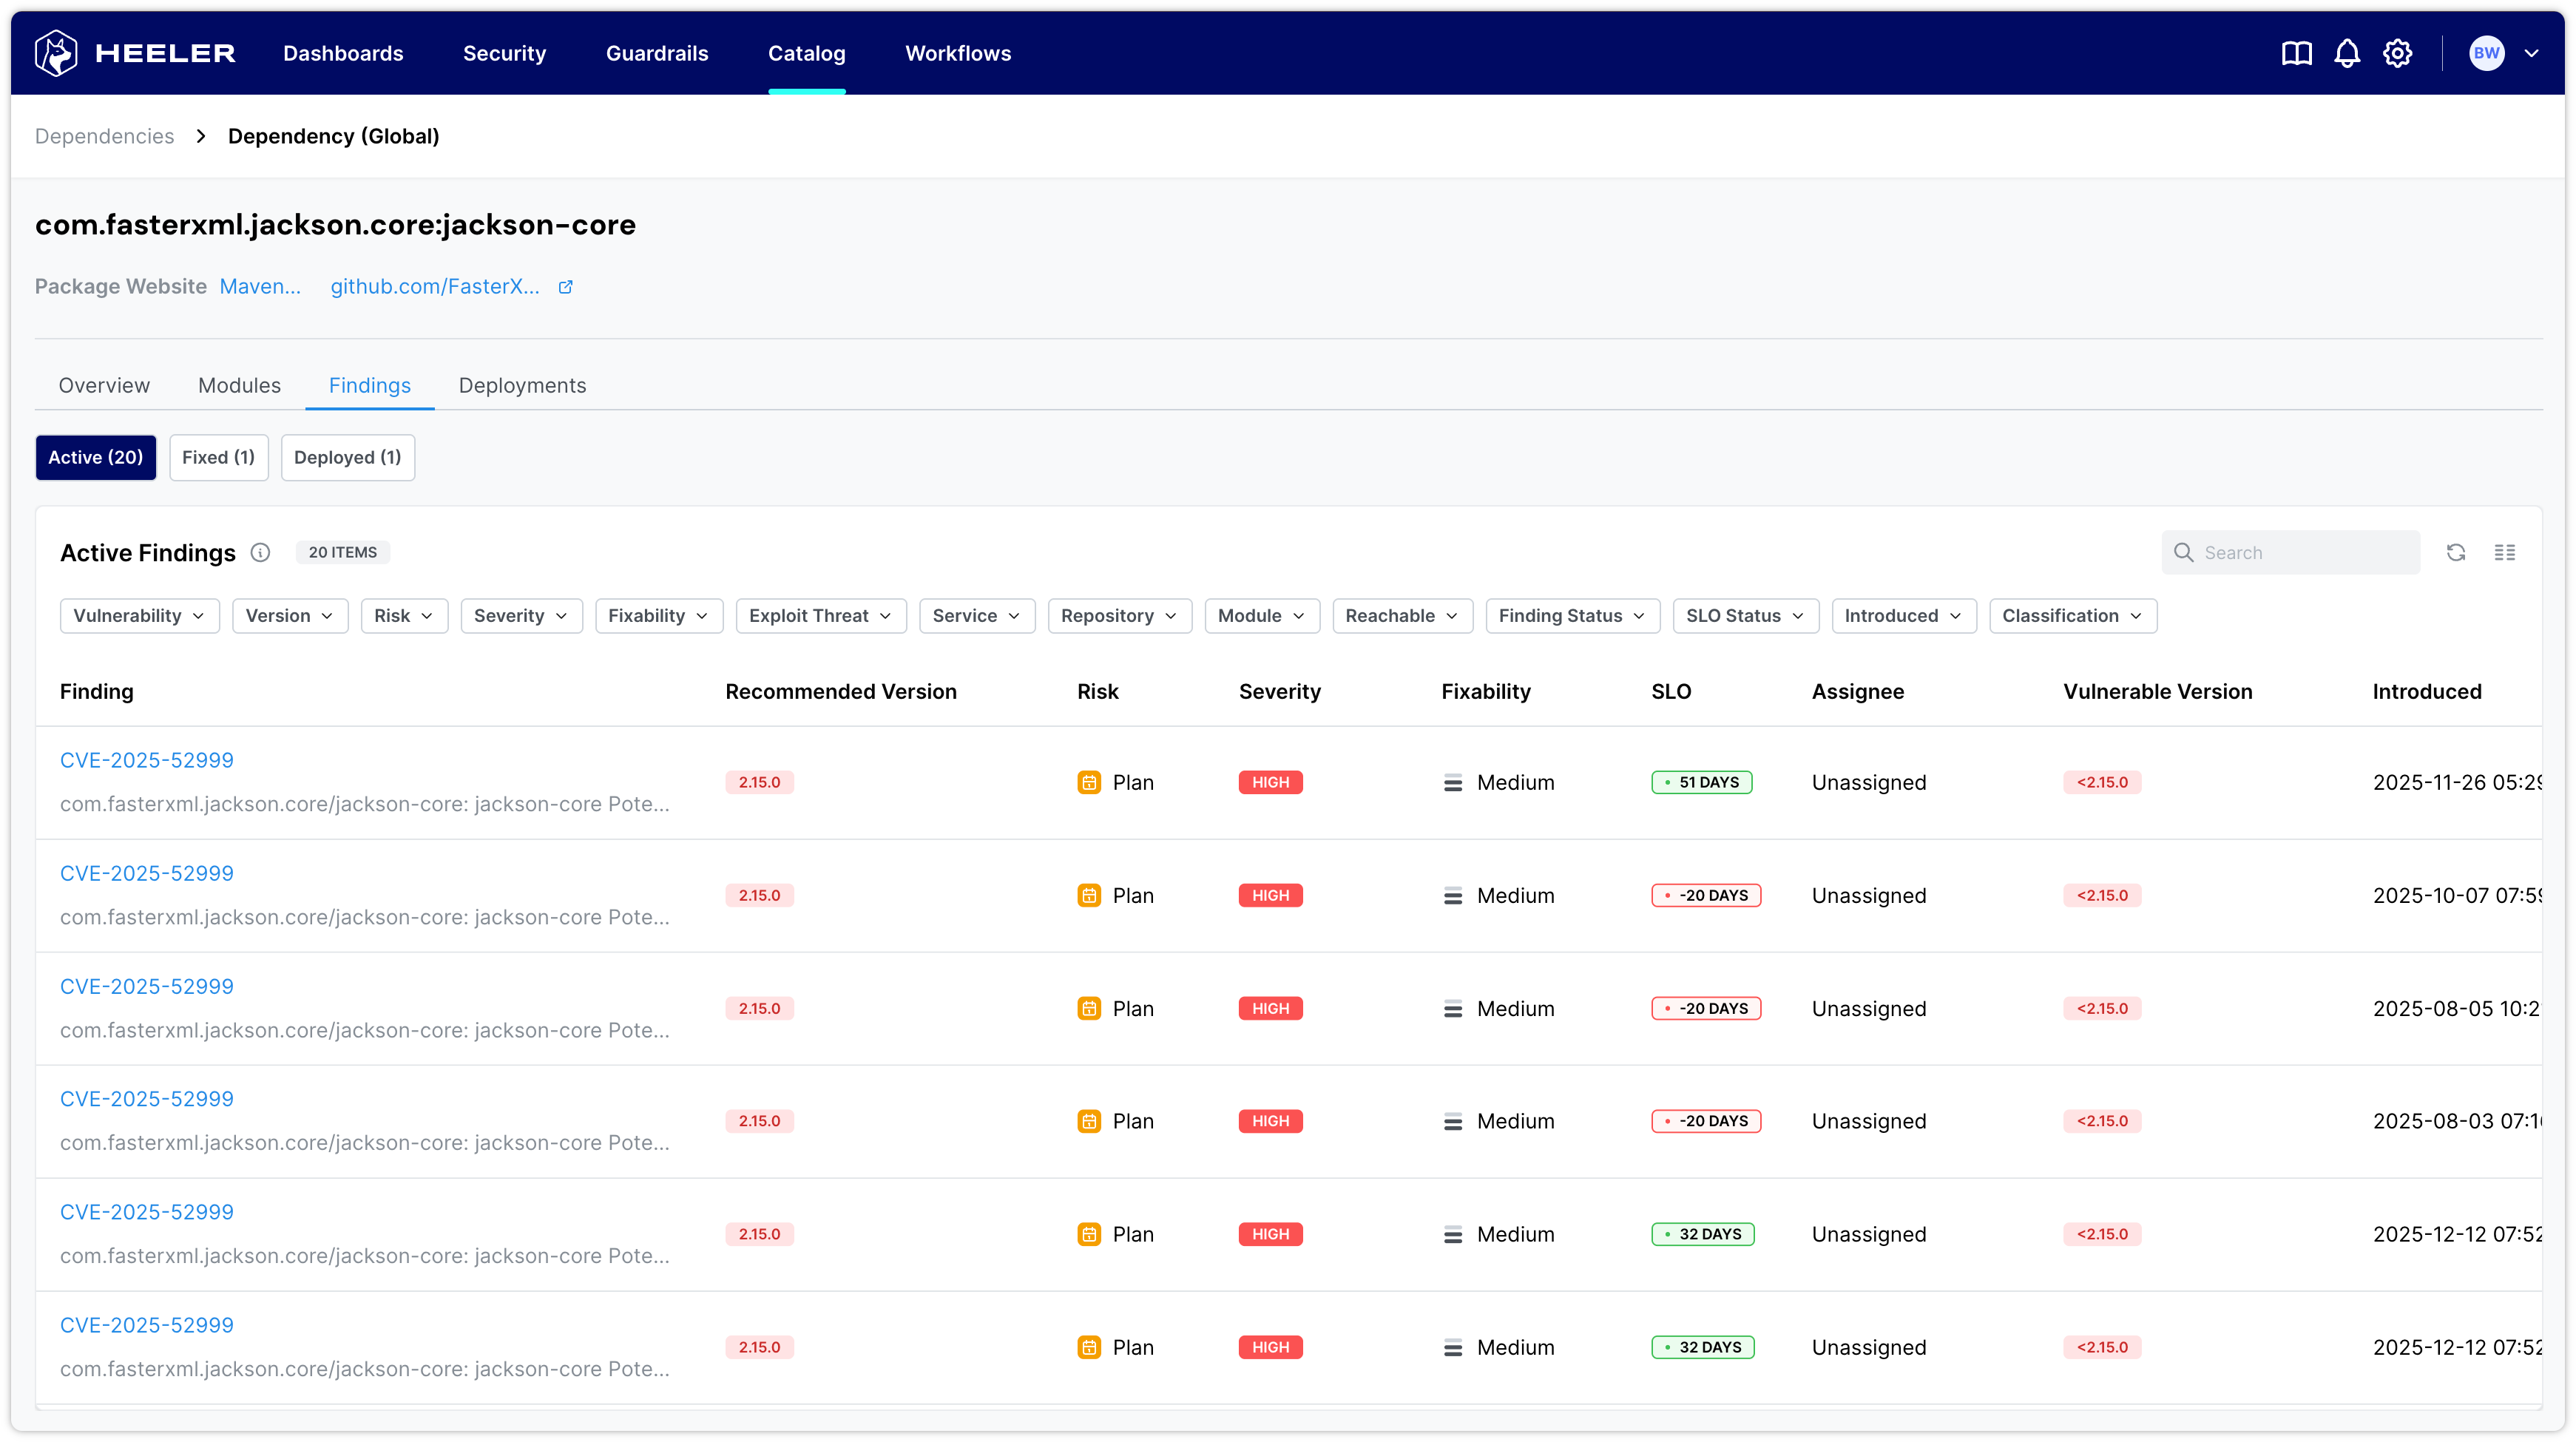Open the Guardrails menu

click(x=656, y=53)
